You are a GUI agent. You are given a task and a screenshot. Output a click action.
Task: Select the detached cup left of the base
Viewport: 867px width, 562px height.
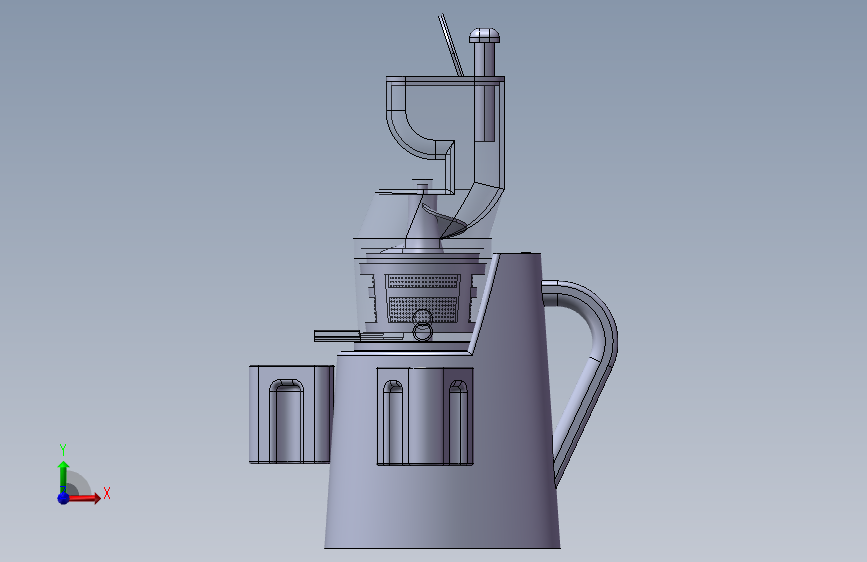(x=291, y=414)
